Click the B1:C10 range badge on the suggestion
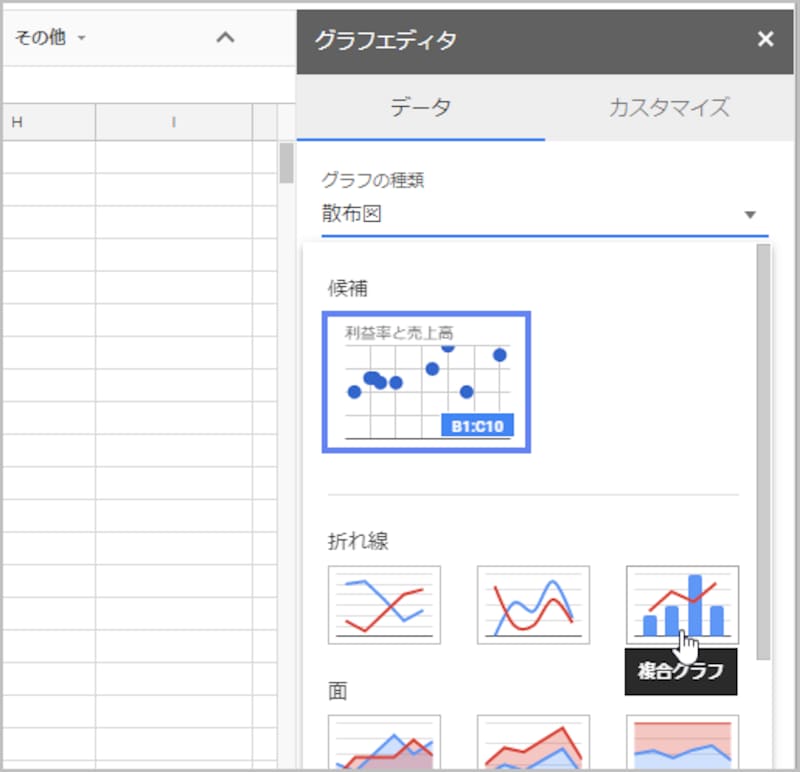Image resolution: width=800 pixels, height=772 pixels. pyautogui.click(x=479, y=425)
